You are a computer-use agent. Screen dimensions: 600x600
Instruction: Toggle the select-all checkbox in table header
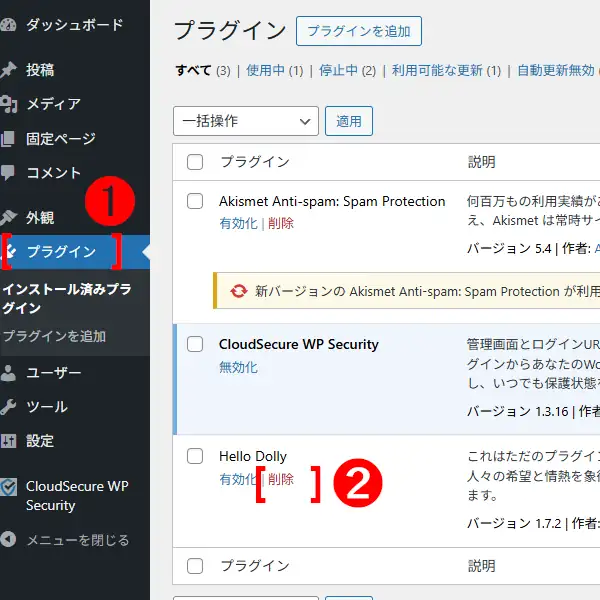[195, 162]
